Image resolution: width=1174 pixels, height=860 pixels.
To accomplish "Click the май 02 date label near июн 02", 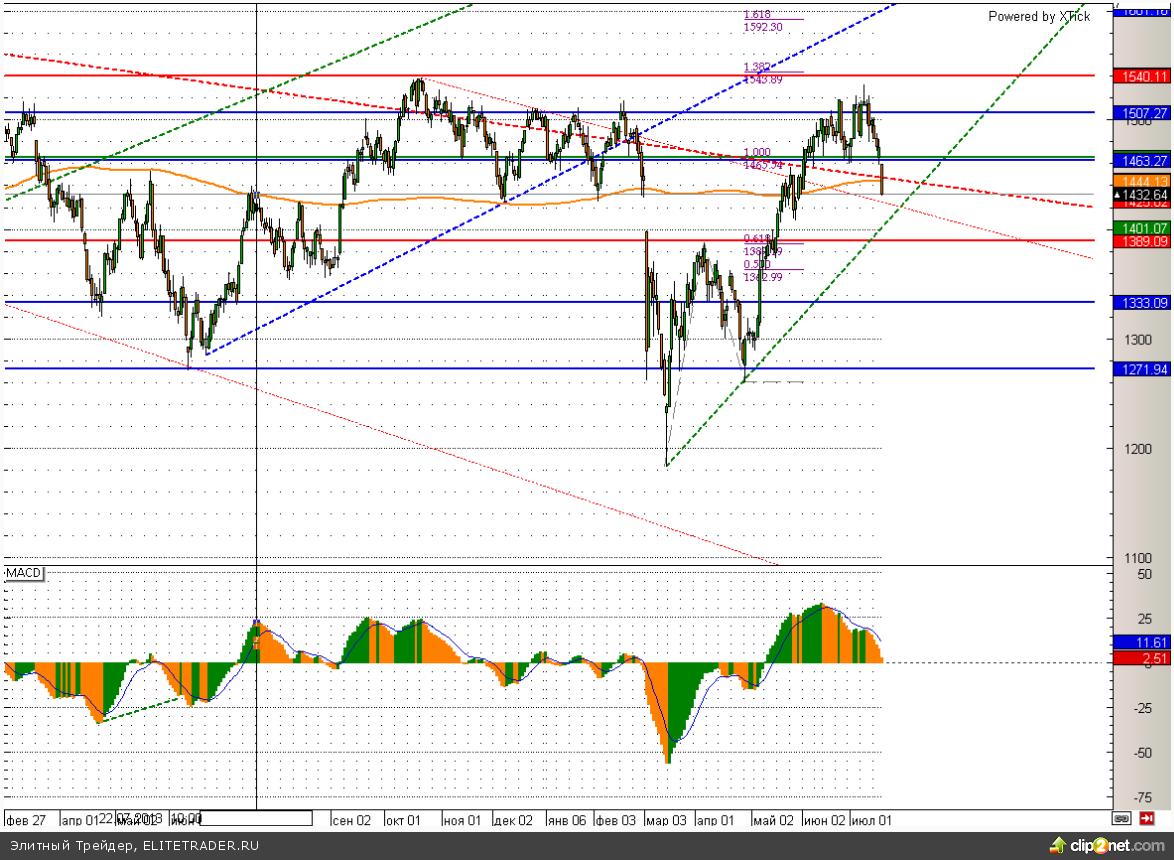I will [x=773, y=820].
